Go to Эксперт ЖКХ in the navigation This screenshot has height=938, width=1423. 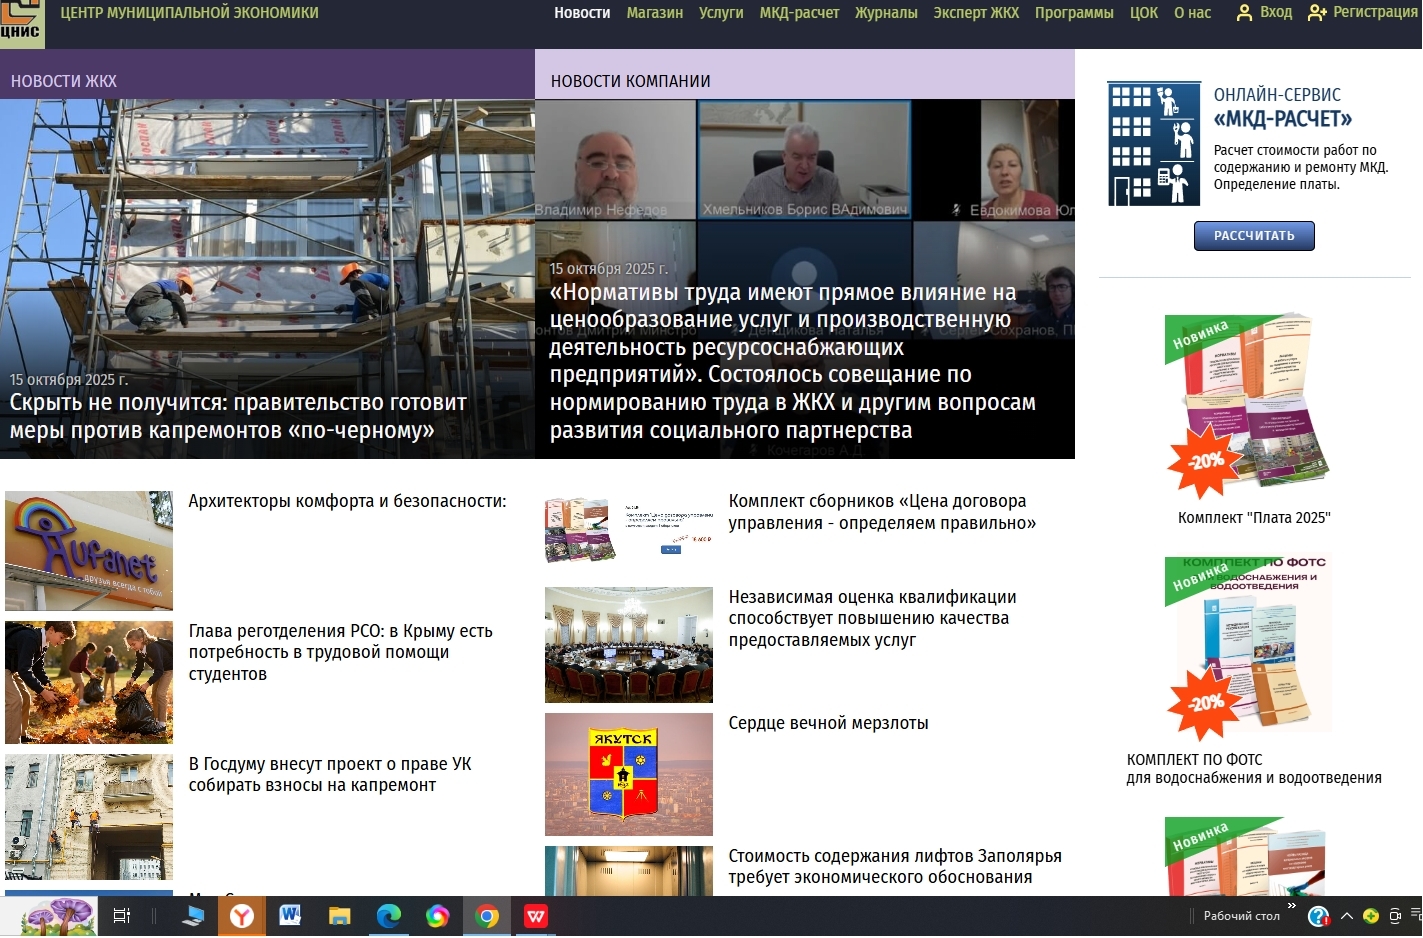coord(975,13)
